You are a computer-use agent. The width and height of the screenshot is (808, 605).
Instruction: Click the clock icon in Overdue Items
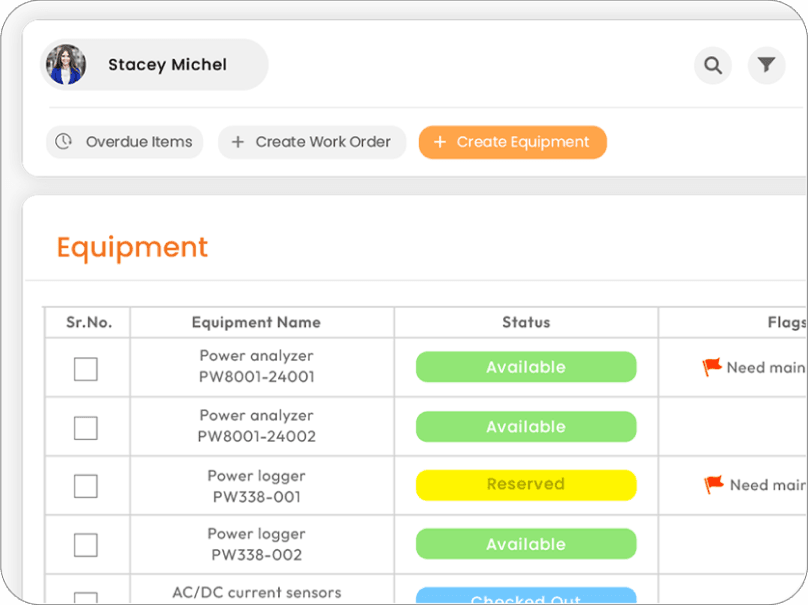coord(63,141)
